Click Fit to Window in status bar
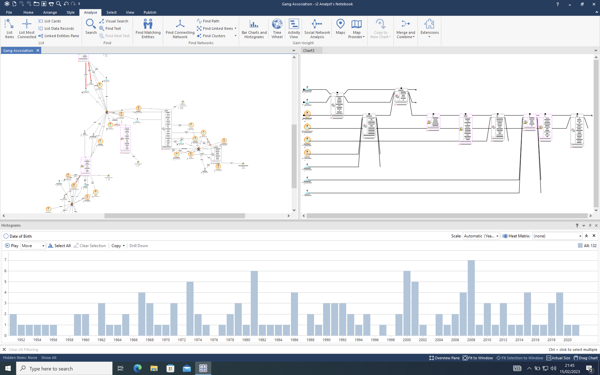This screenshot has width=600, height=375. coord(478,358)
